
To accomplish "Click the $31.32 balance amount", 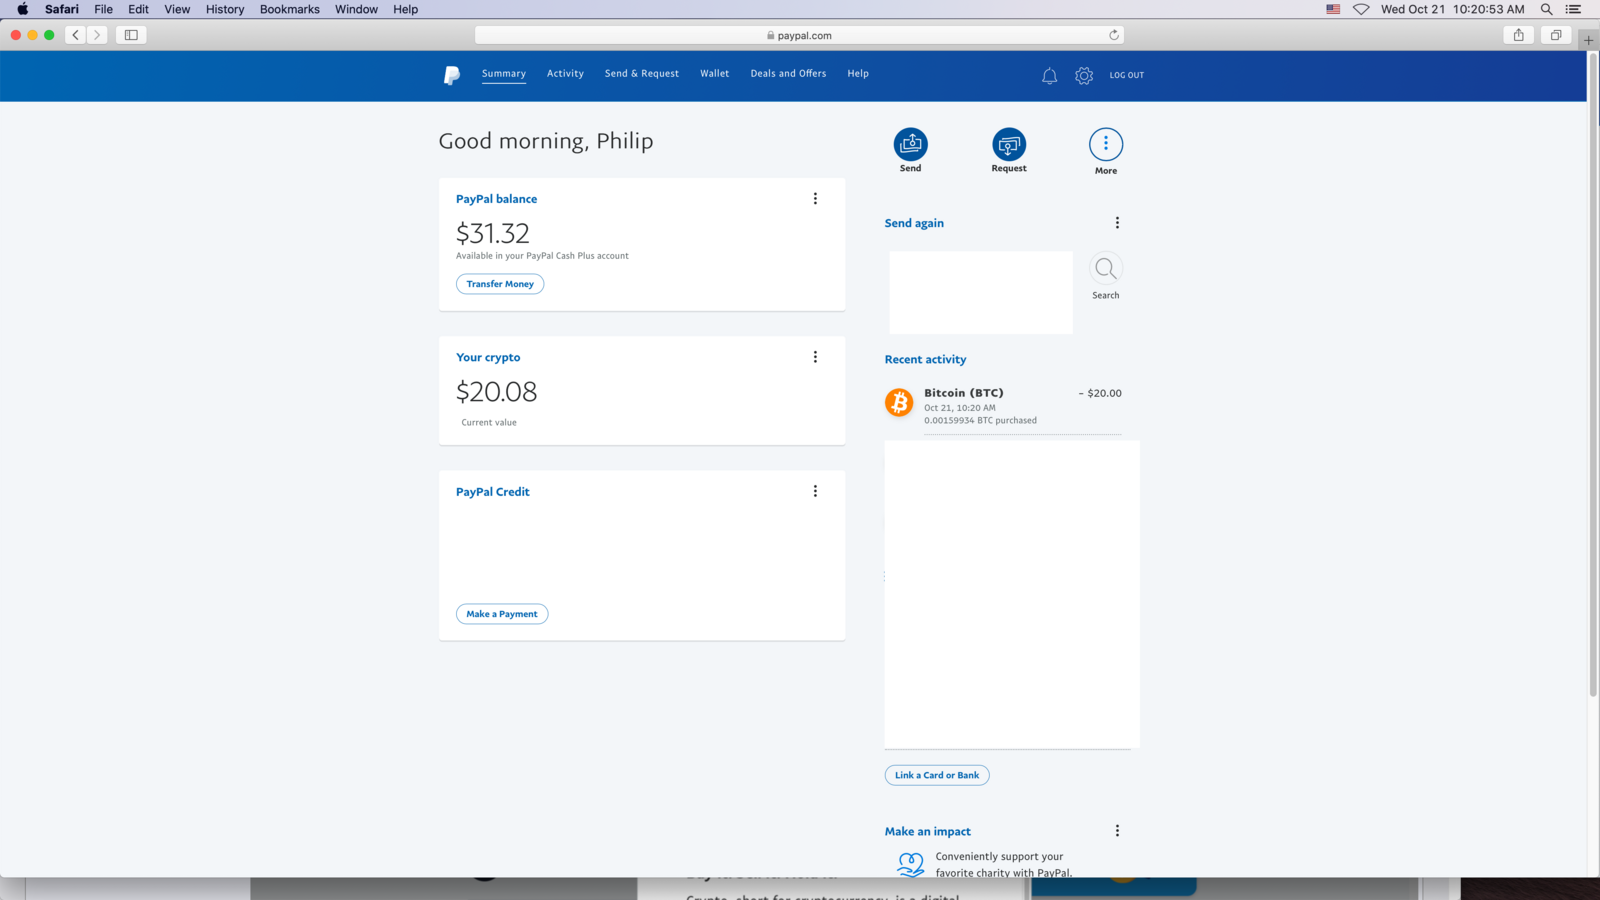I will tap(493, 233).
